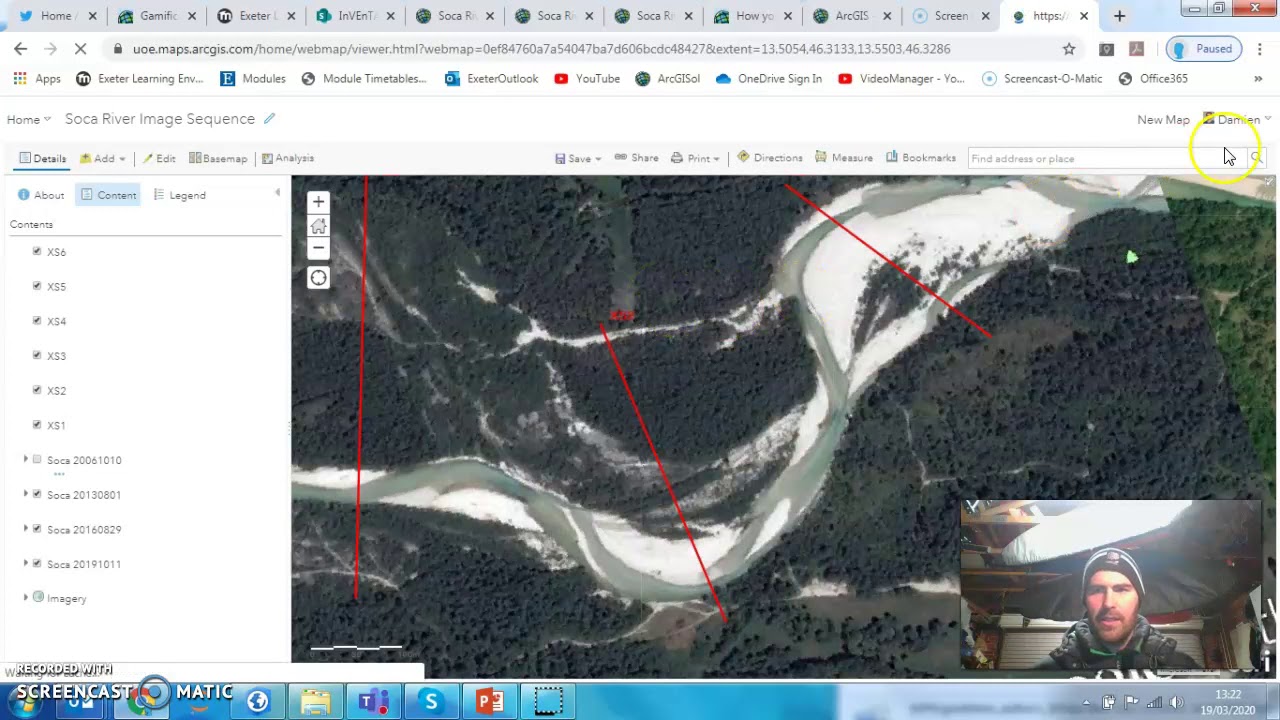The image size is (1280, 720).
Task: Open Module Timetables bookmark
Action: click(364, 79)
